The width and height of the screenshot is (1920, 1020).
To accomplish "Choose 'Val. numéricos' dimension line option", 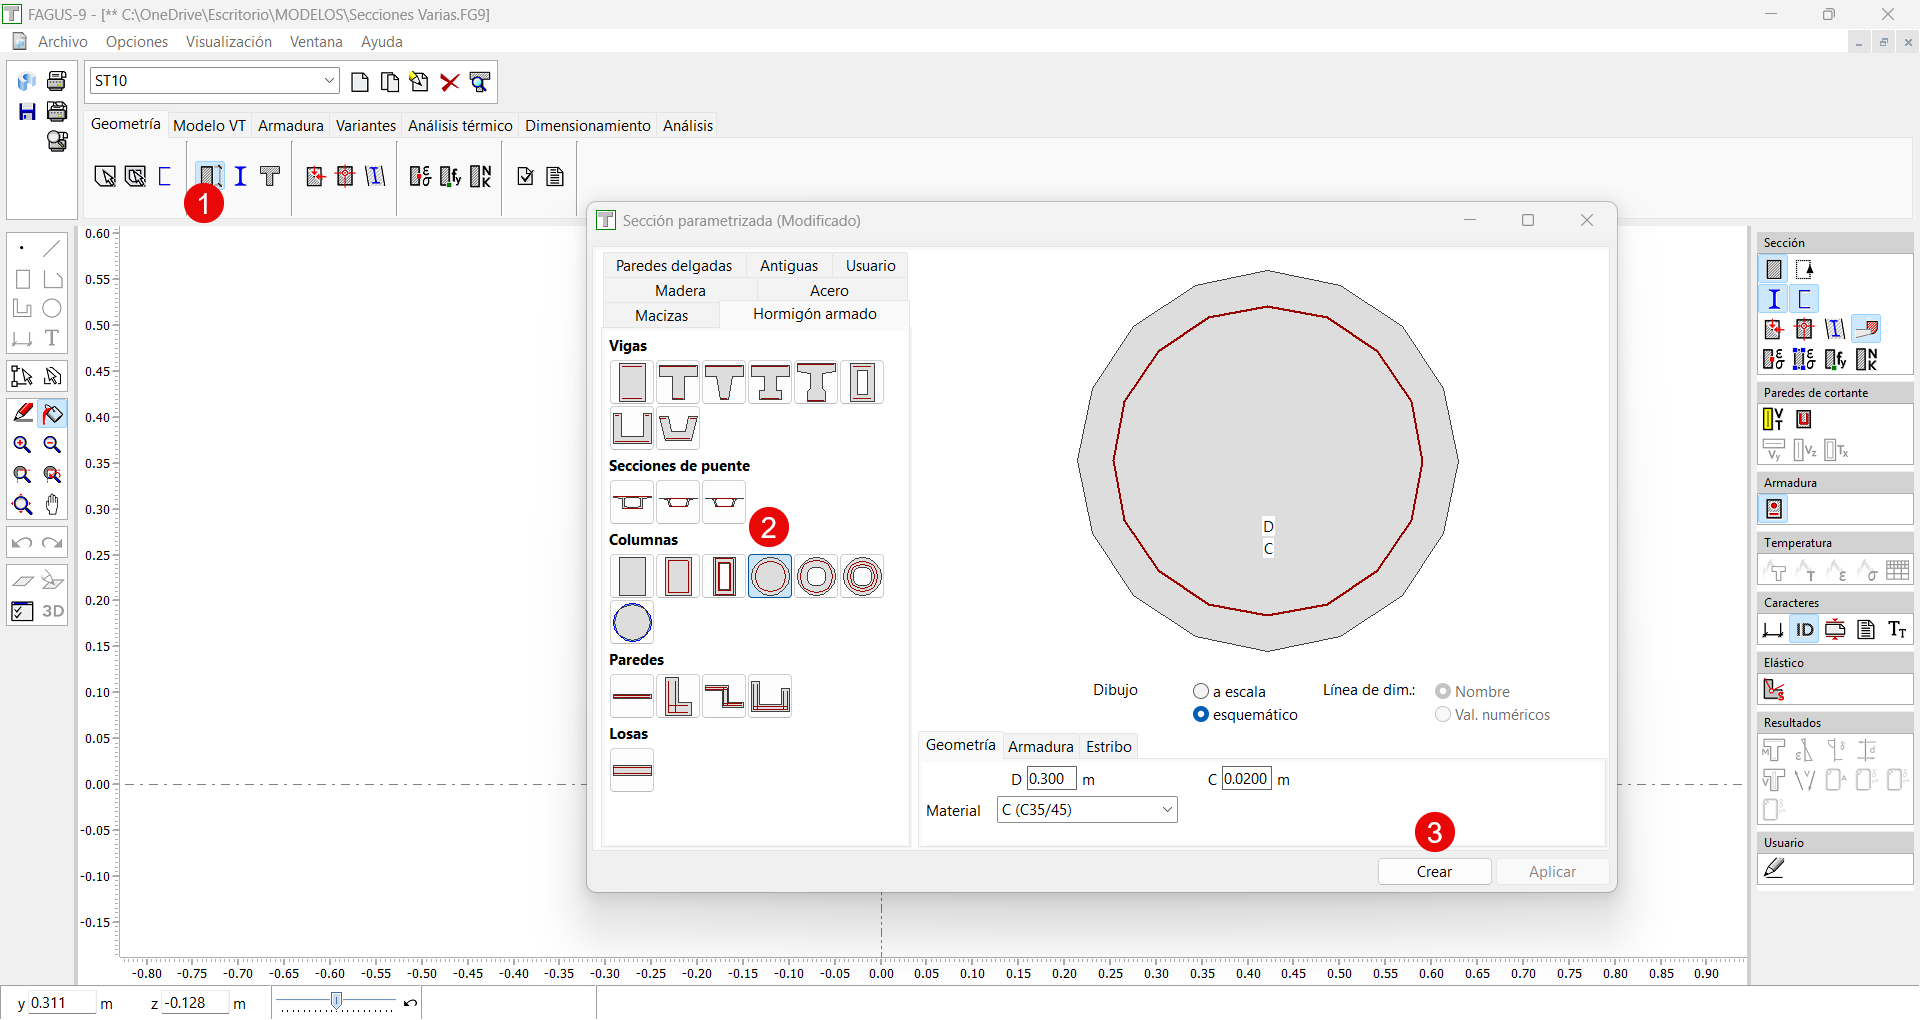I will click(x=1443, y=715).
